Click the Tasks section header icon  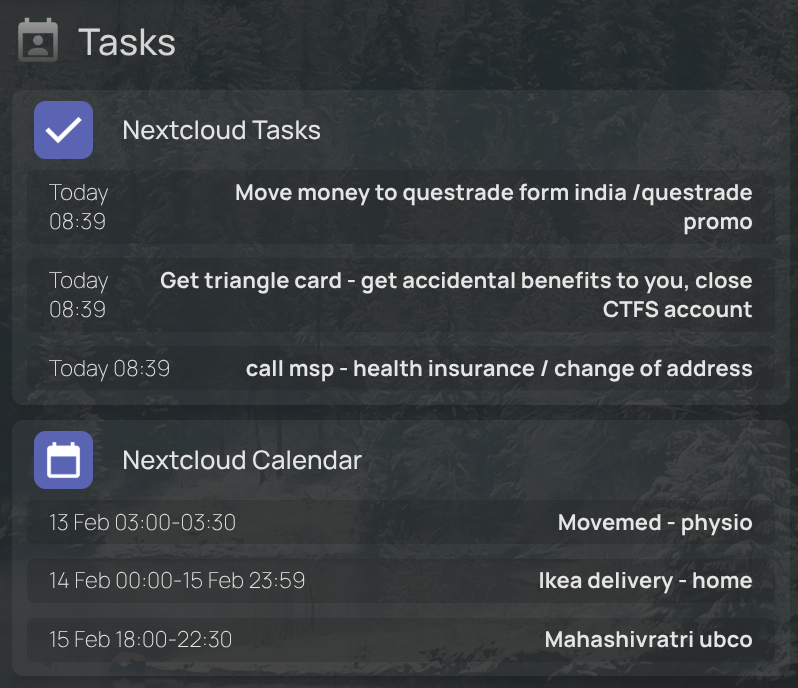tap(38, 41)
